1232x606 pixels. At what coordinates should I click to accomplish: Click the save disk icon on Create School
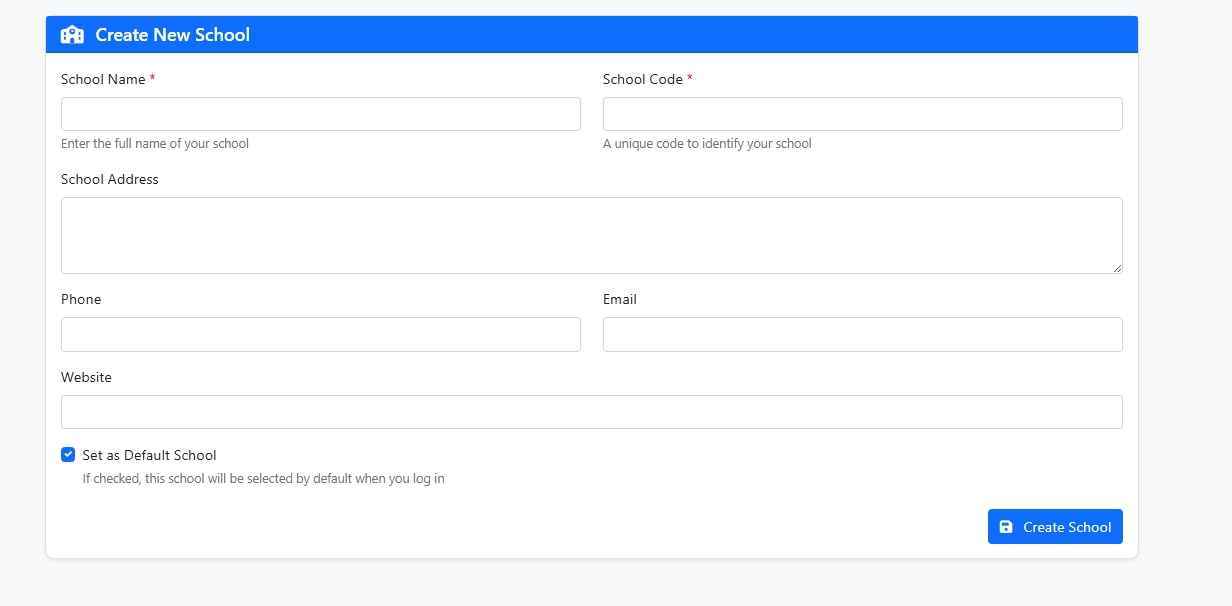tap(1006, 526)
